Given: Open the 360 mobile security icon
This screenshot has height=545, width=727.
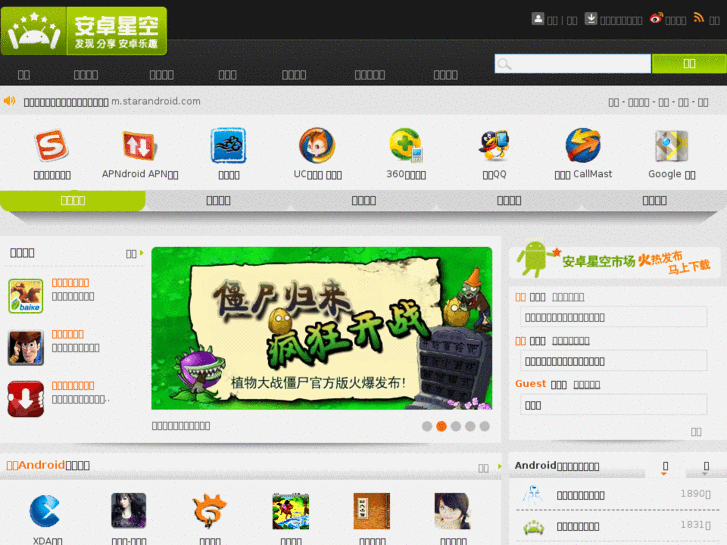Looking at the screenshot, I should pyautogui.click(x=406, y=145).
